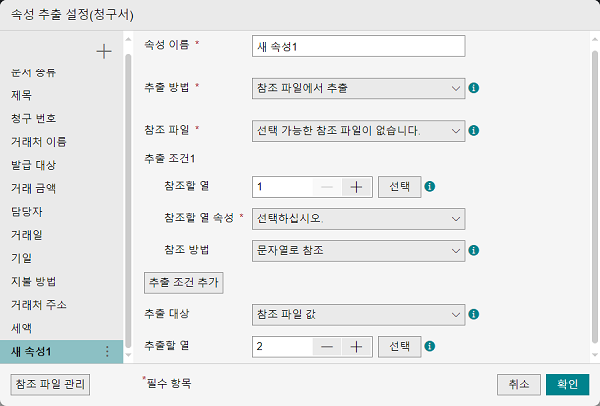Viewport: 600px width, 406px height.
Task: Click info icon next to 추출할 열
Action: (x=430, y=346)
